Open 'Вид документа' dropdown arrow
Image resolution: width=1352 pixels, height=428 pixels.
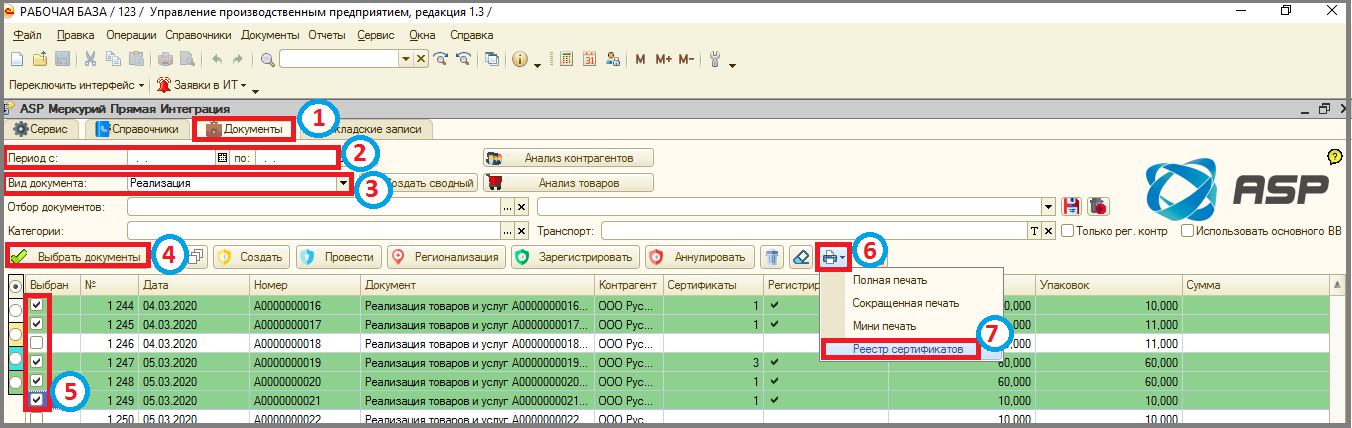pyautogui.click(x=344, y=183)
